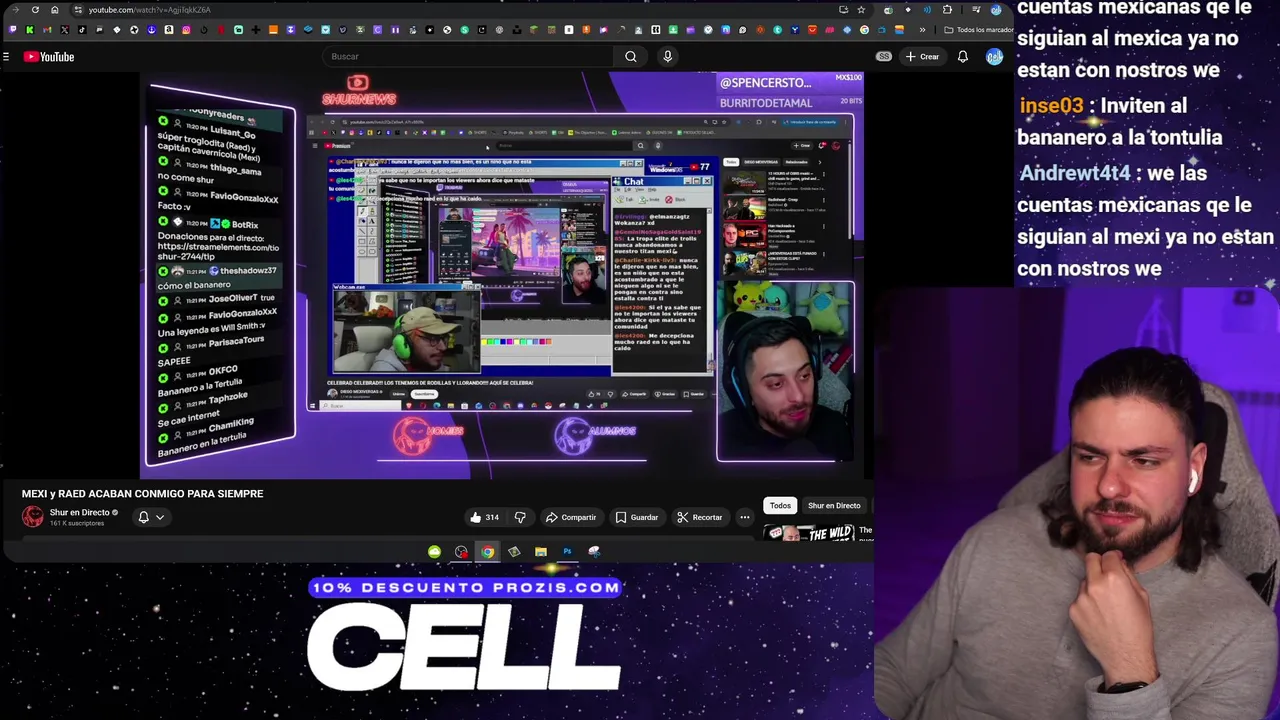Image resolution: width=1280 pixels, height=720 pixels.
Task: Click the magnifier search button
Action: point(630,57)
